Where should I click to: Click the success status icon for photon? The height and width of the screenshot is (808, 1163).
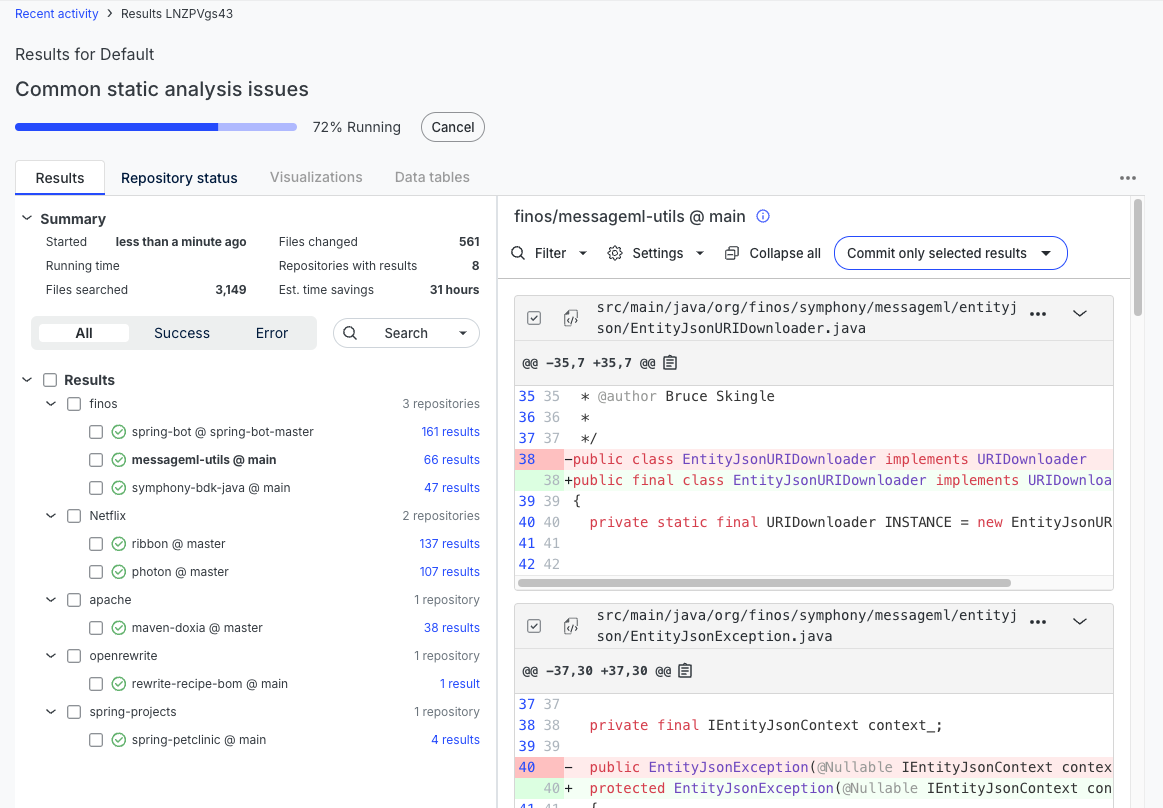coord(119,572)
